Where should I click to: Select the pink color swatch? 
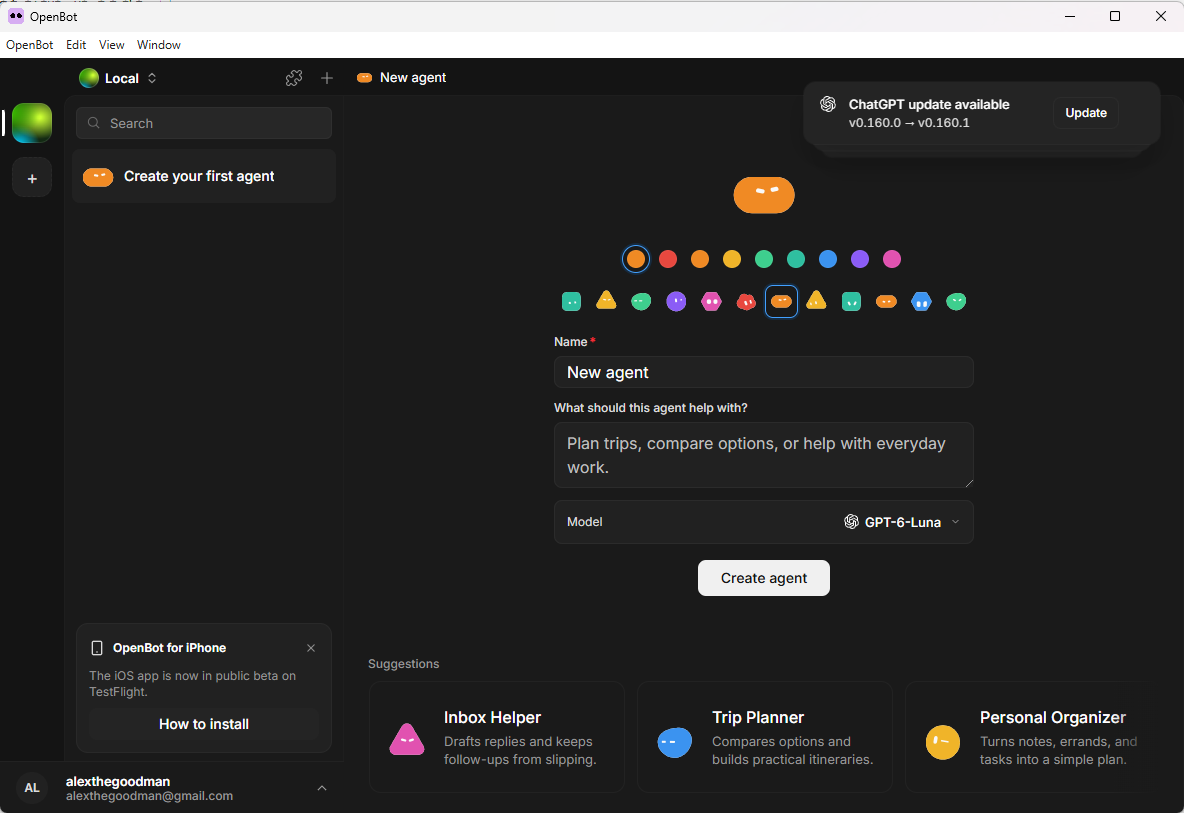click(x=892, y=259)
